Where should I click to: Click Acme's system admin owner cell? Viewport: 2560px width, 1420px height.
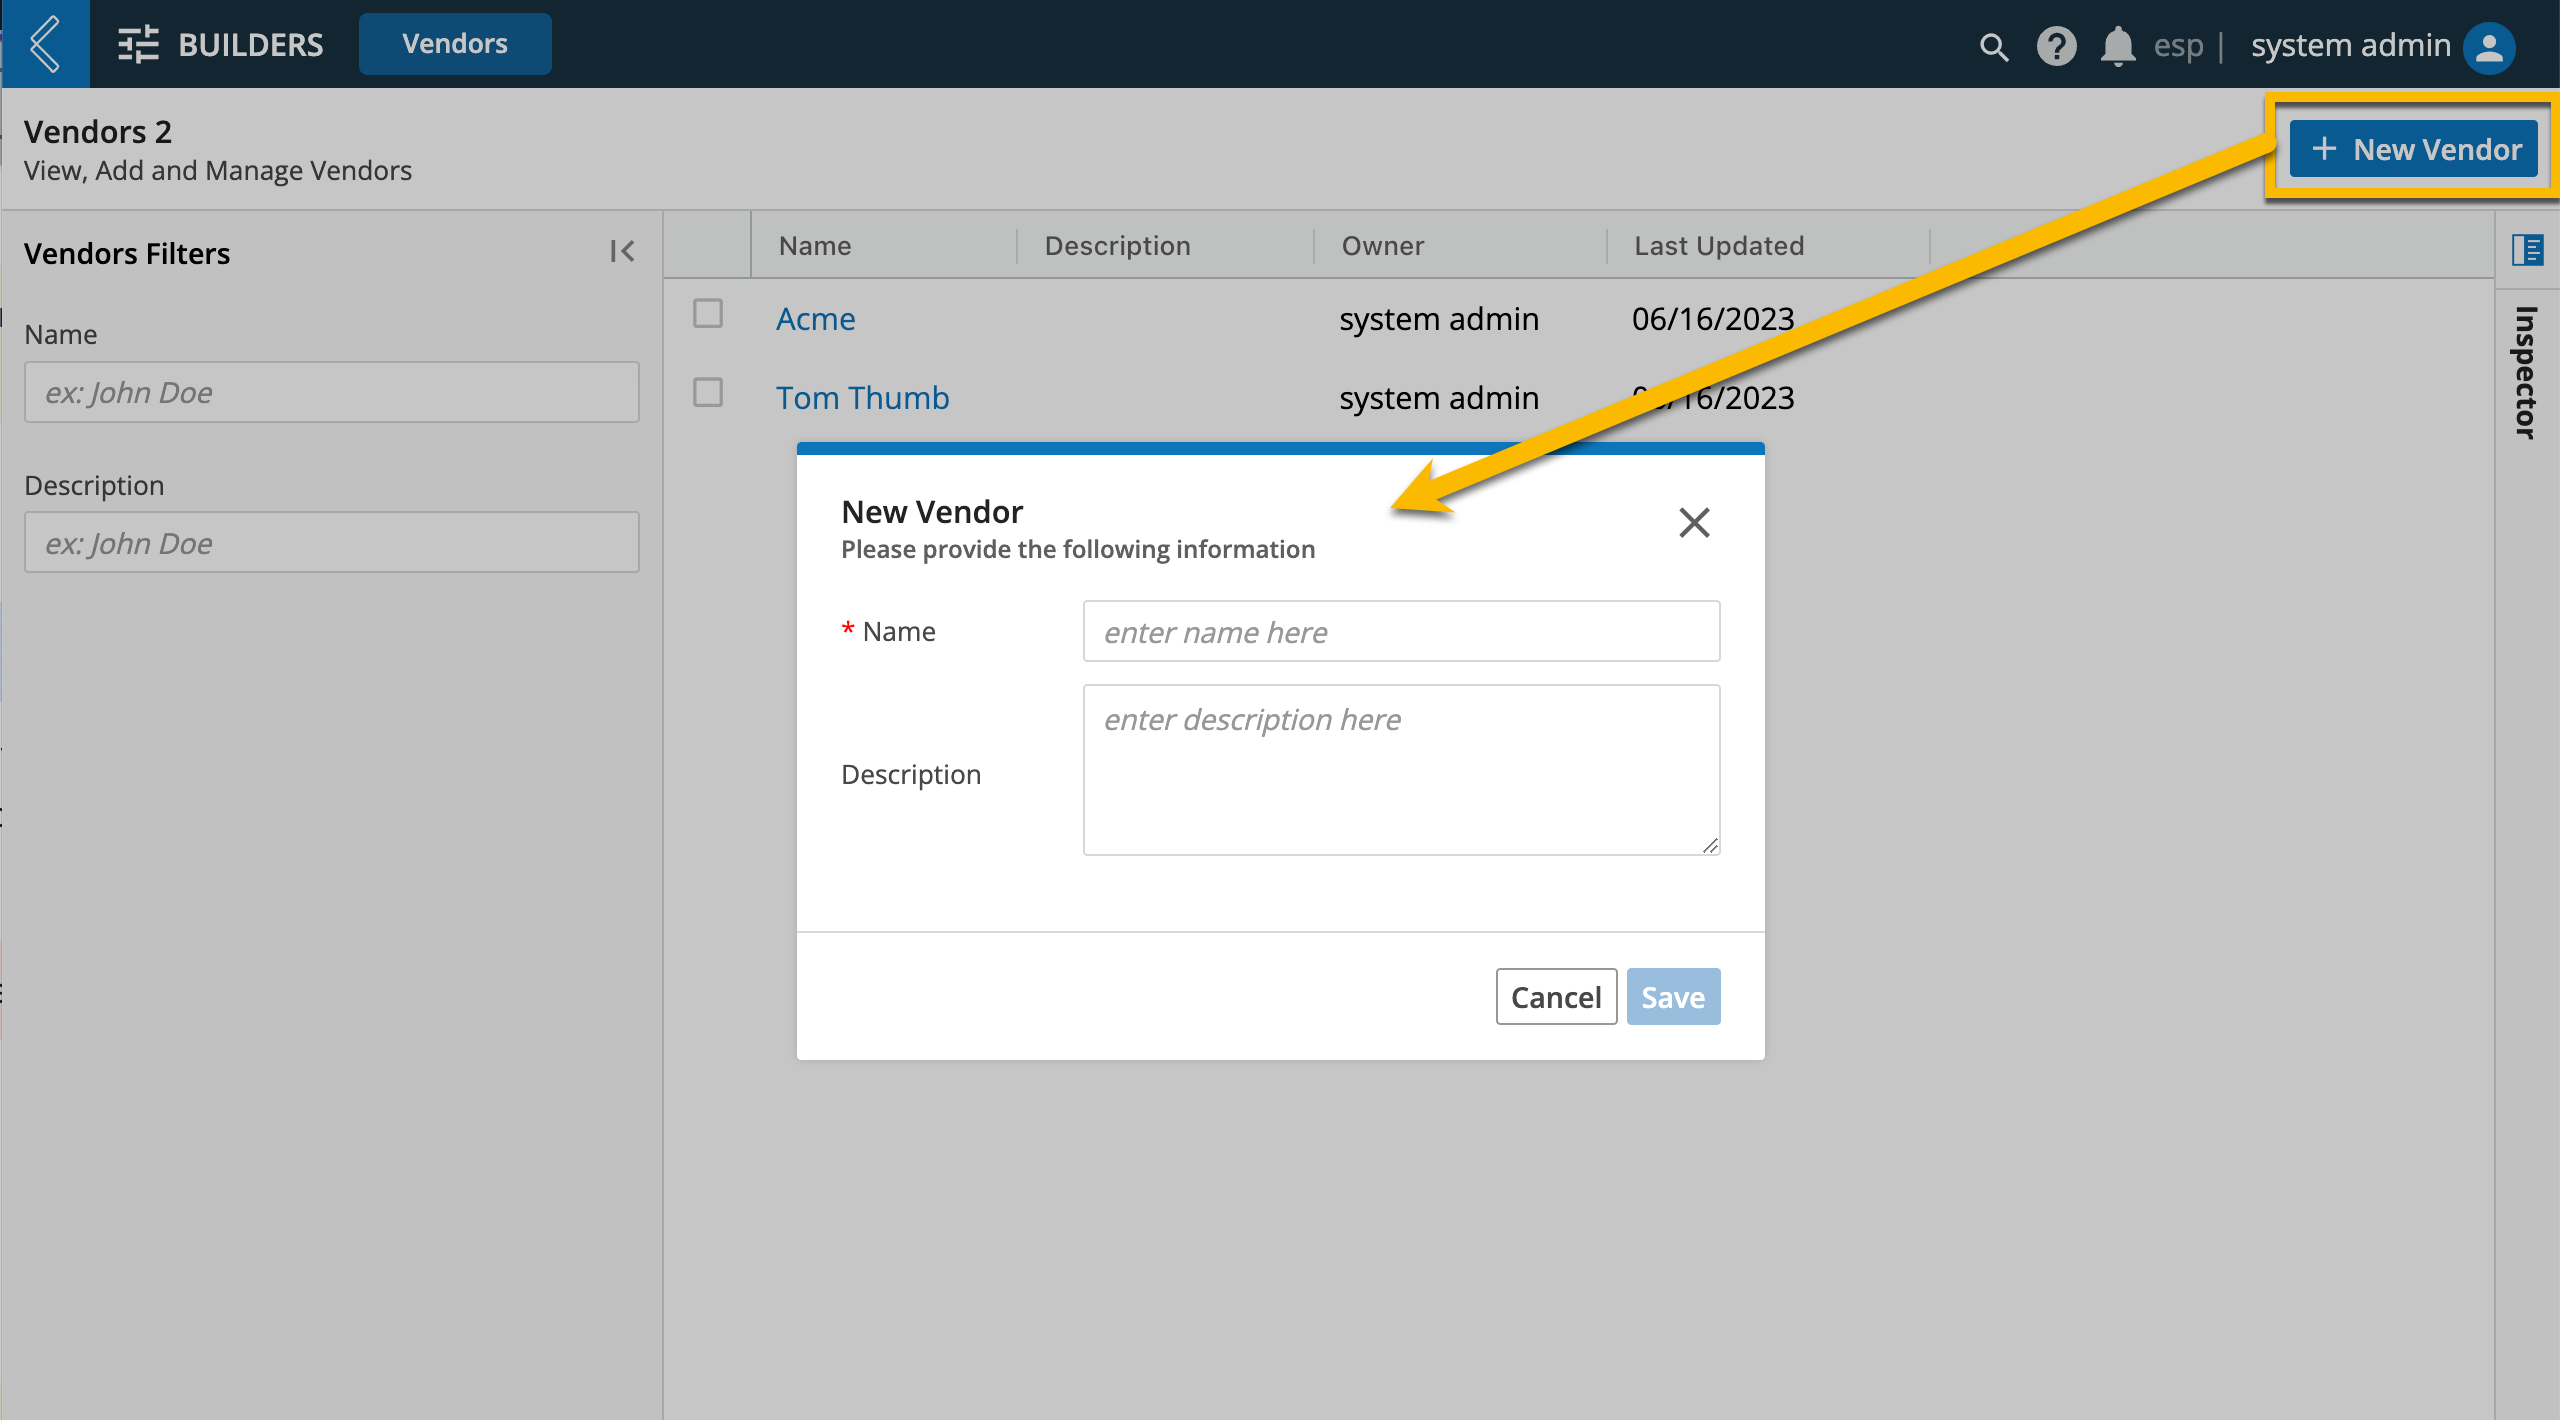[1438, 318]
